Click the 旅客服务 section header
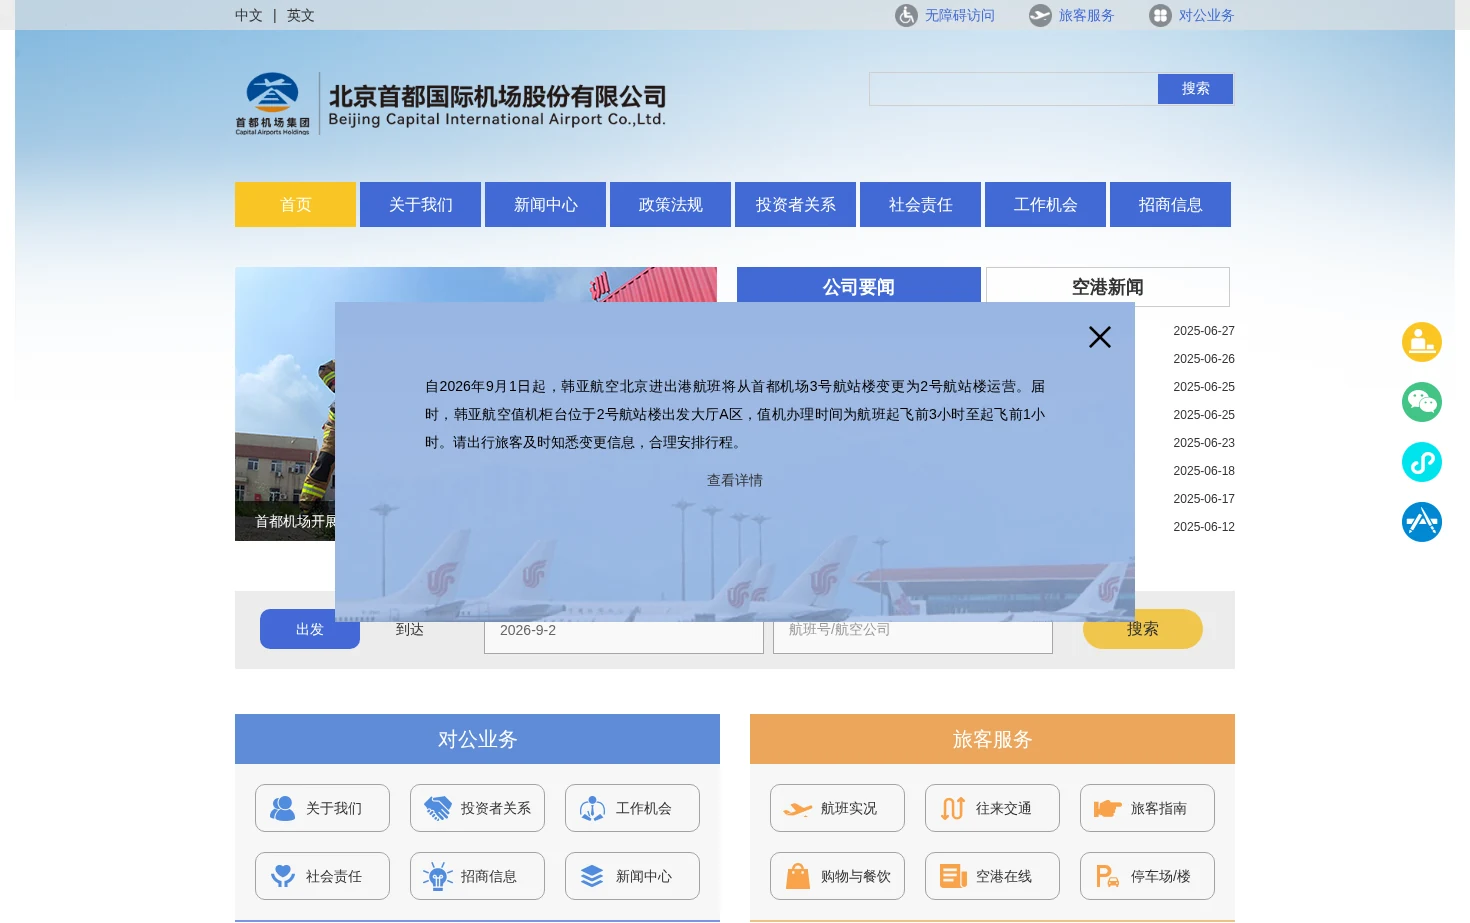Viewport: 1470px width, 923px height. [992, 739]
